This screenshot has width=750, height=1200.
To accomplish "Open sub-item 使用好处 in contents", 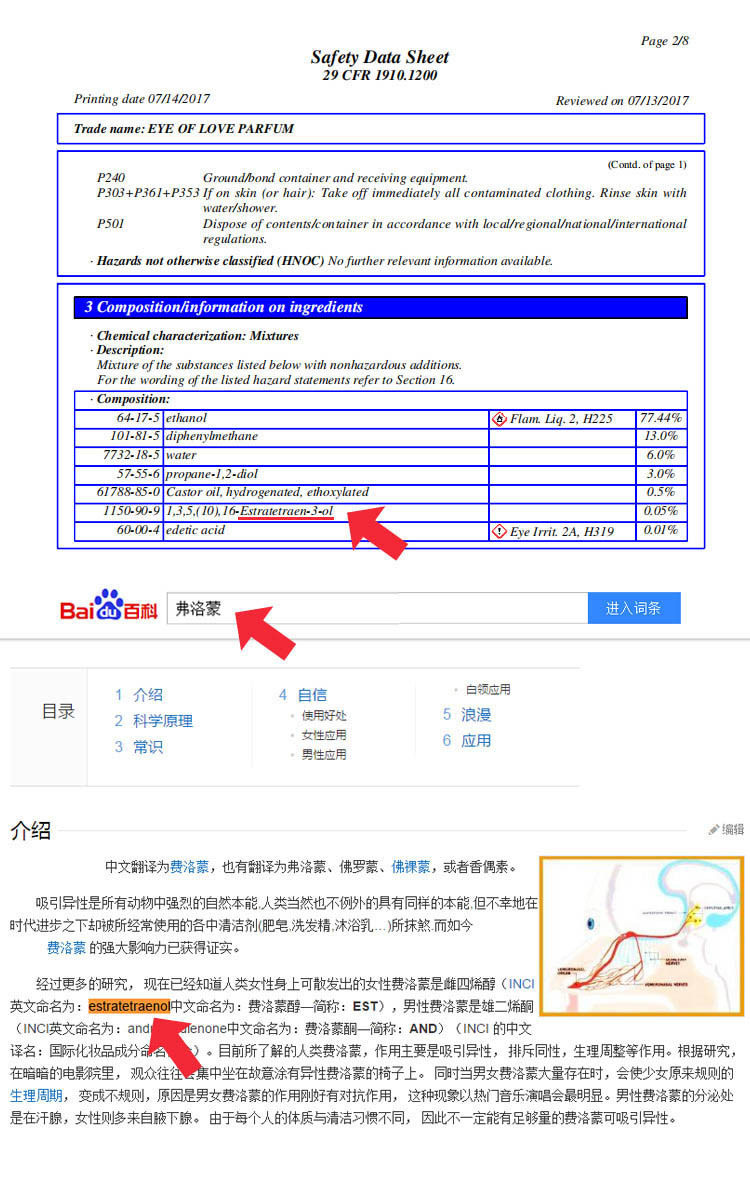I will [x=324, y=715].
